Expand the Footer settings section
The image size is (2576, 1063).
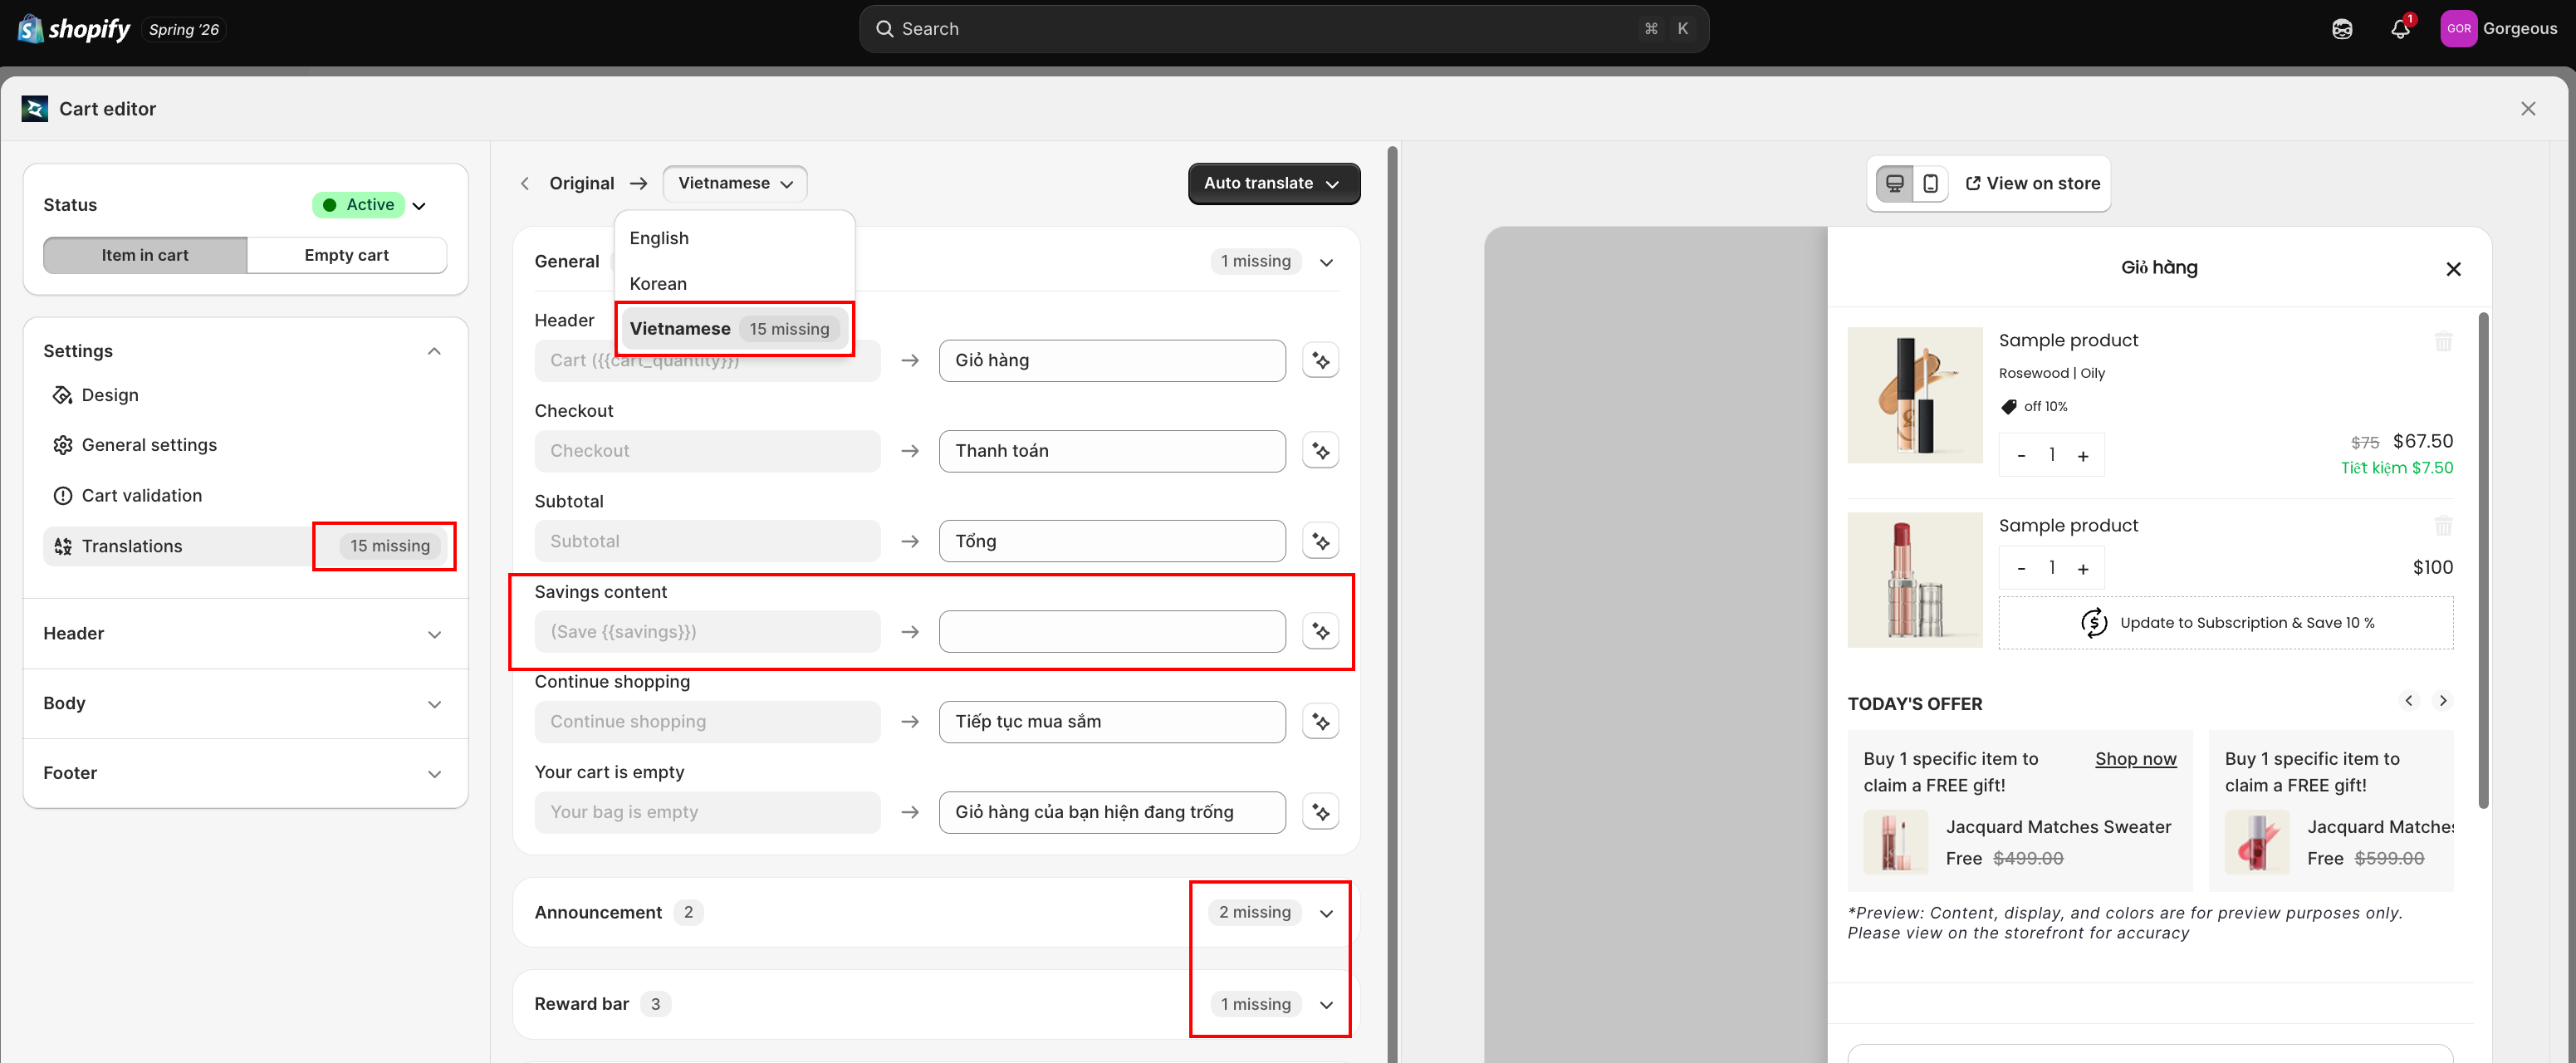(x=245, y=773)
